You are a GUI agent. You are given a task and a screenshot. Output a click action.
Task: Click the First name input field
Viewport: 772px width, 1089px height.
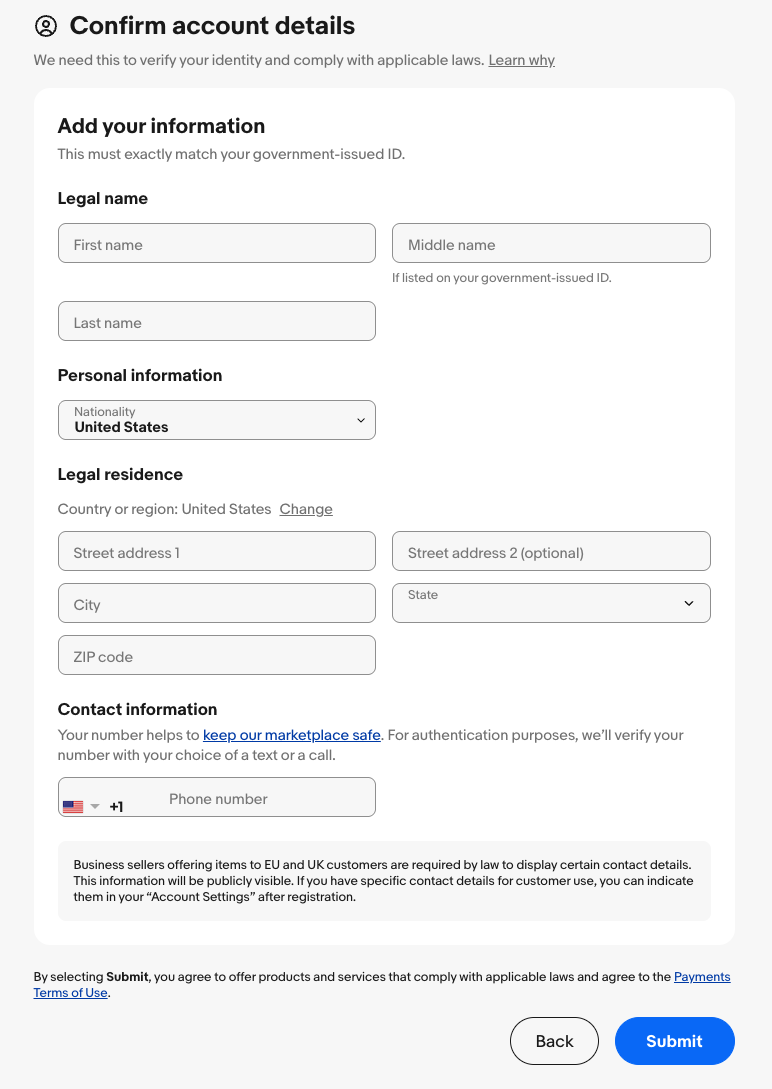(x=216, y=242)
